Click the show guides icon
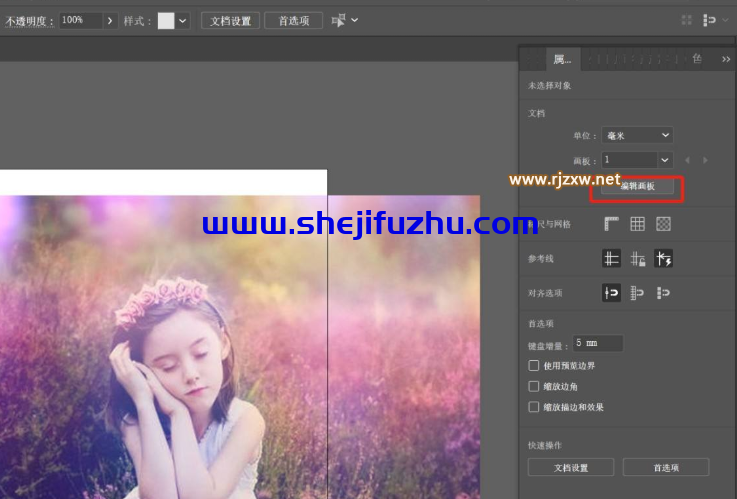Image resolution: width=737 pixels, height=499 pixels. point(611,259)
